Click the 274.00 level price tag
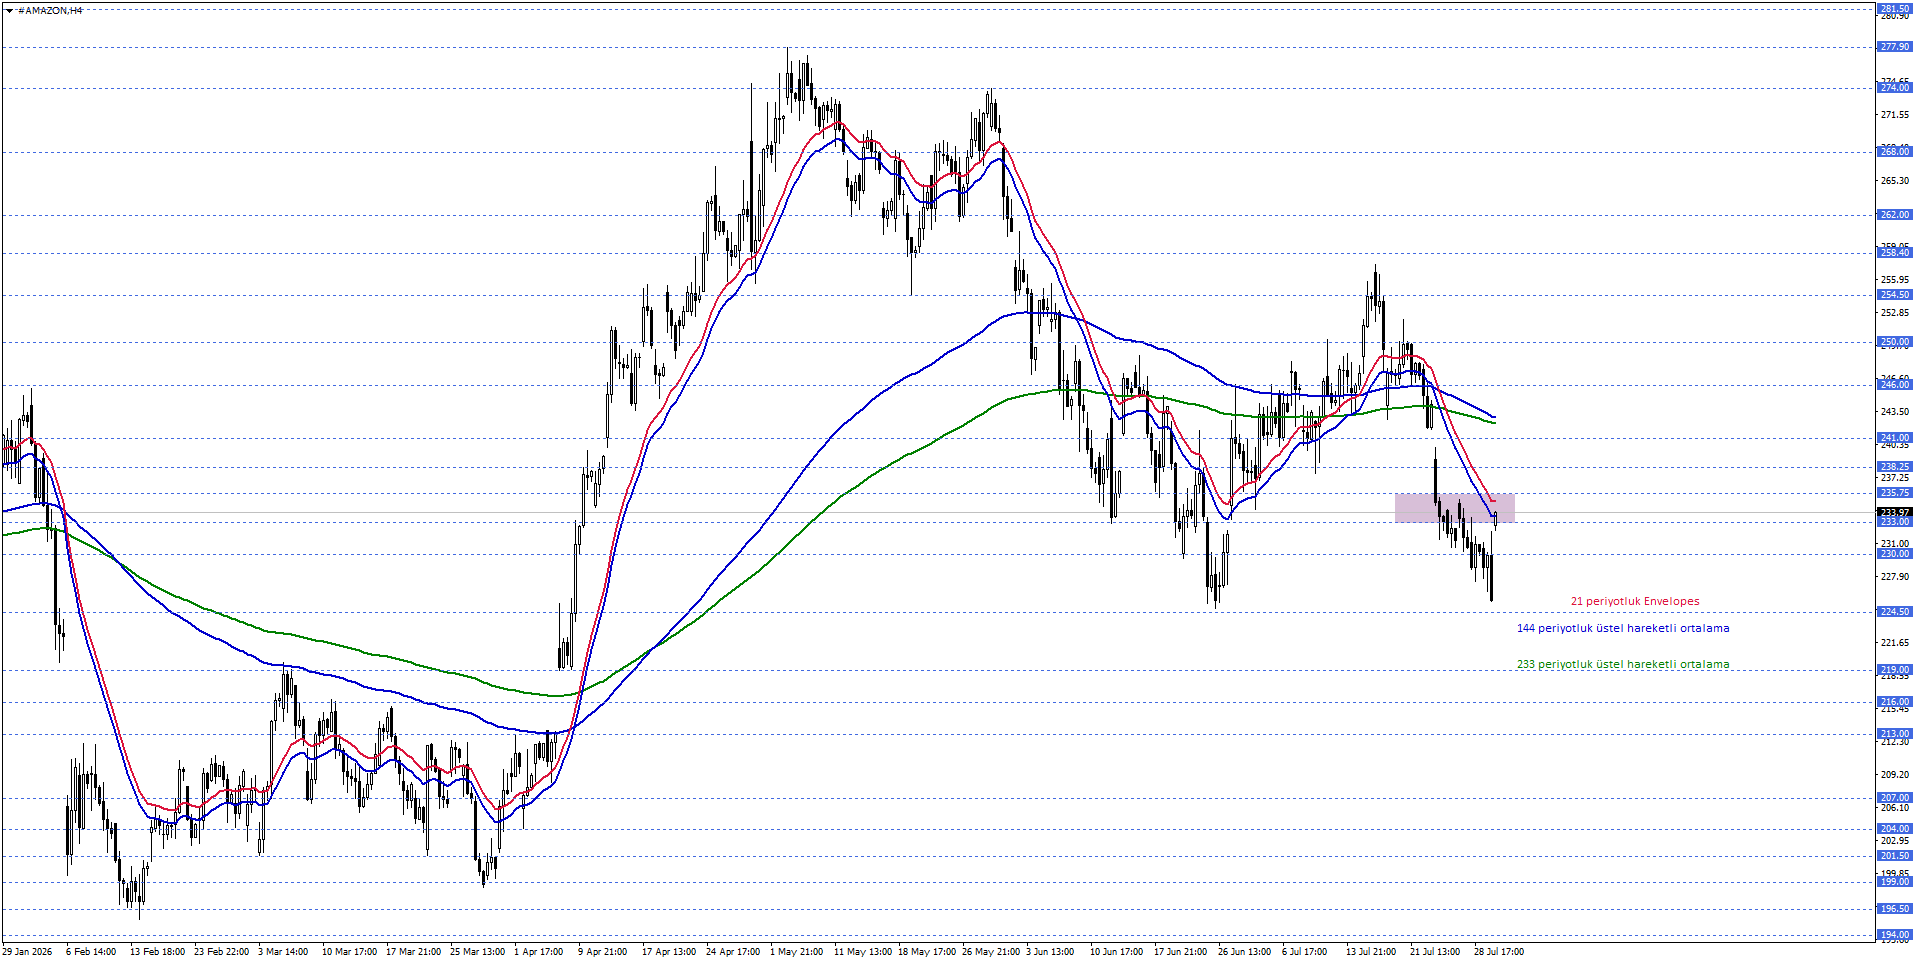The width and height of the screenshot is (1916, 963). point(1895,88)
